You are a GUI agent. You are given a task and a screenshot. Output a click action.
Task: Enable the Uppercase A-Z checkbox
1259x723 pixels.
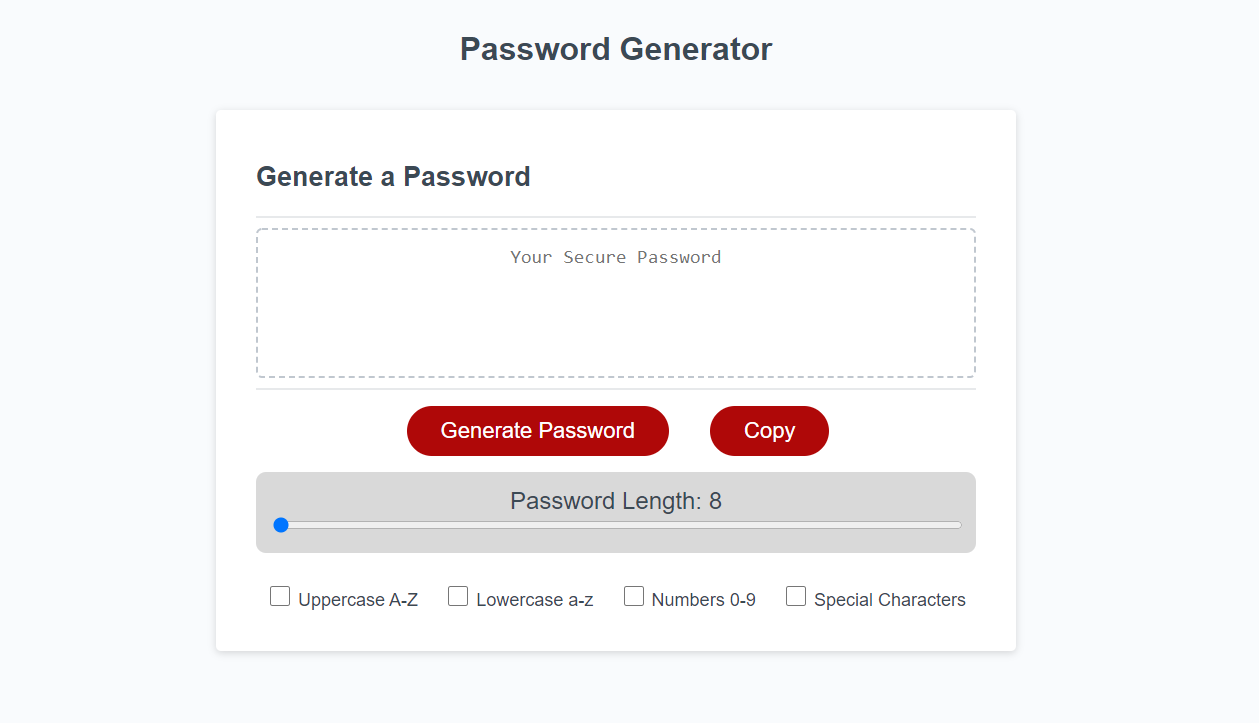pos(280,595)
